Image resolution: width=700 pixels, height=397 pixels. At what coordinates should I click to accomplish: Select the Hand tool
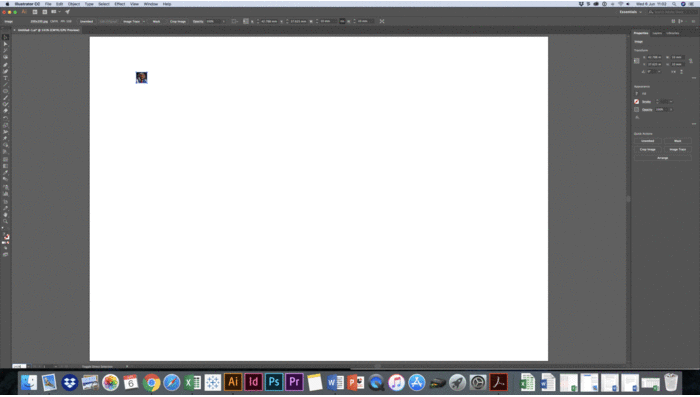tap(5, 215)
